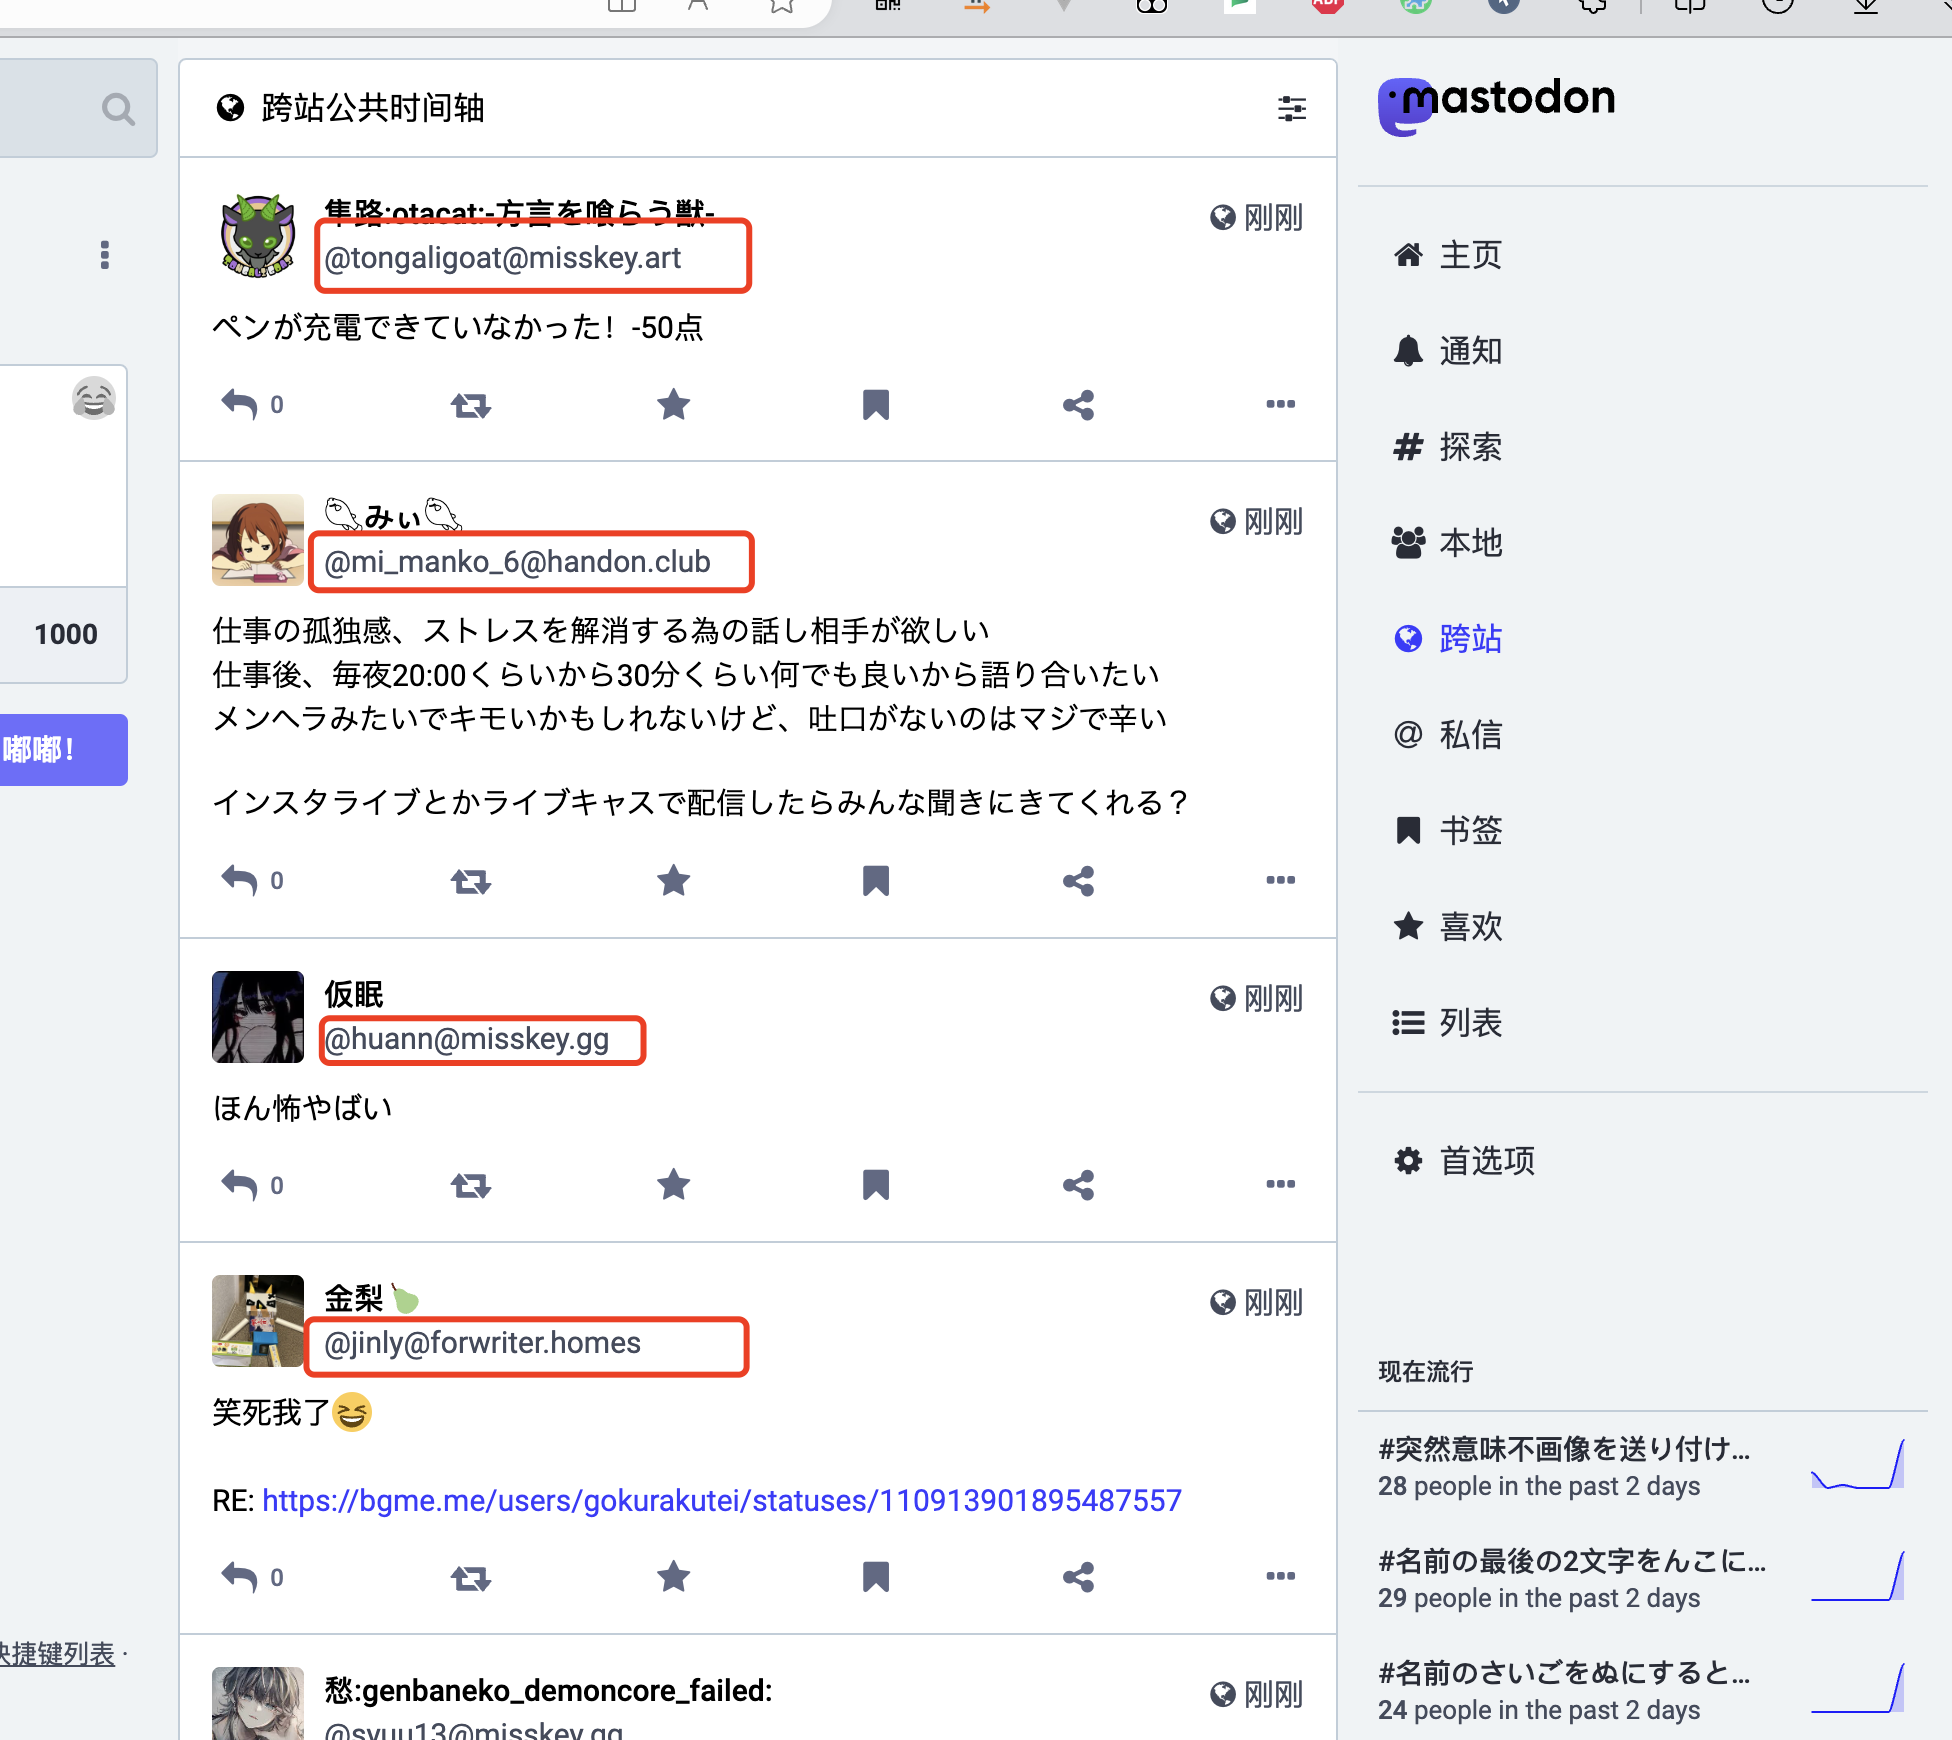The width and height of the screenshot is (1952, 1740).
Task: Boost tongaligoat's post
Action: point(470,405)
